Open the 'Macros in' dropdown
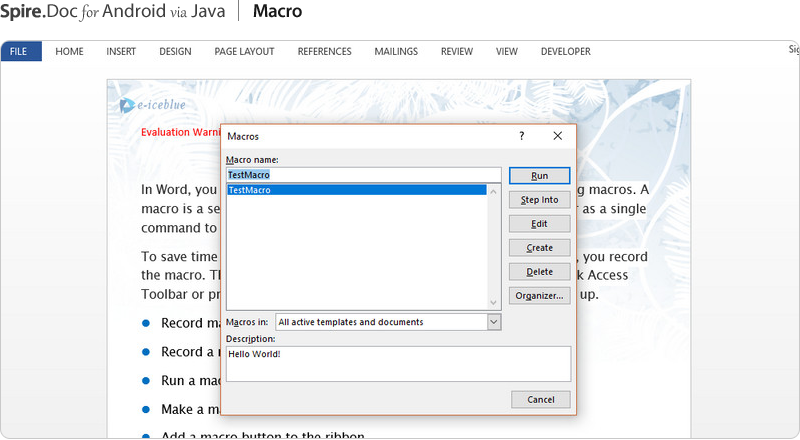 (x=493, y=322)
